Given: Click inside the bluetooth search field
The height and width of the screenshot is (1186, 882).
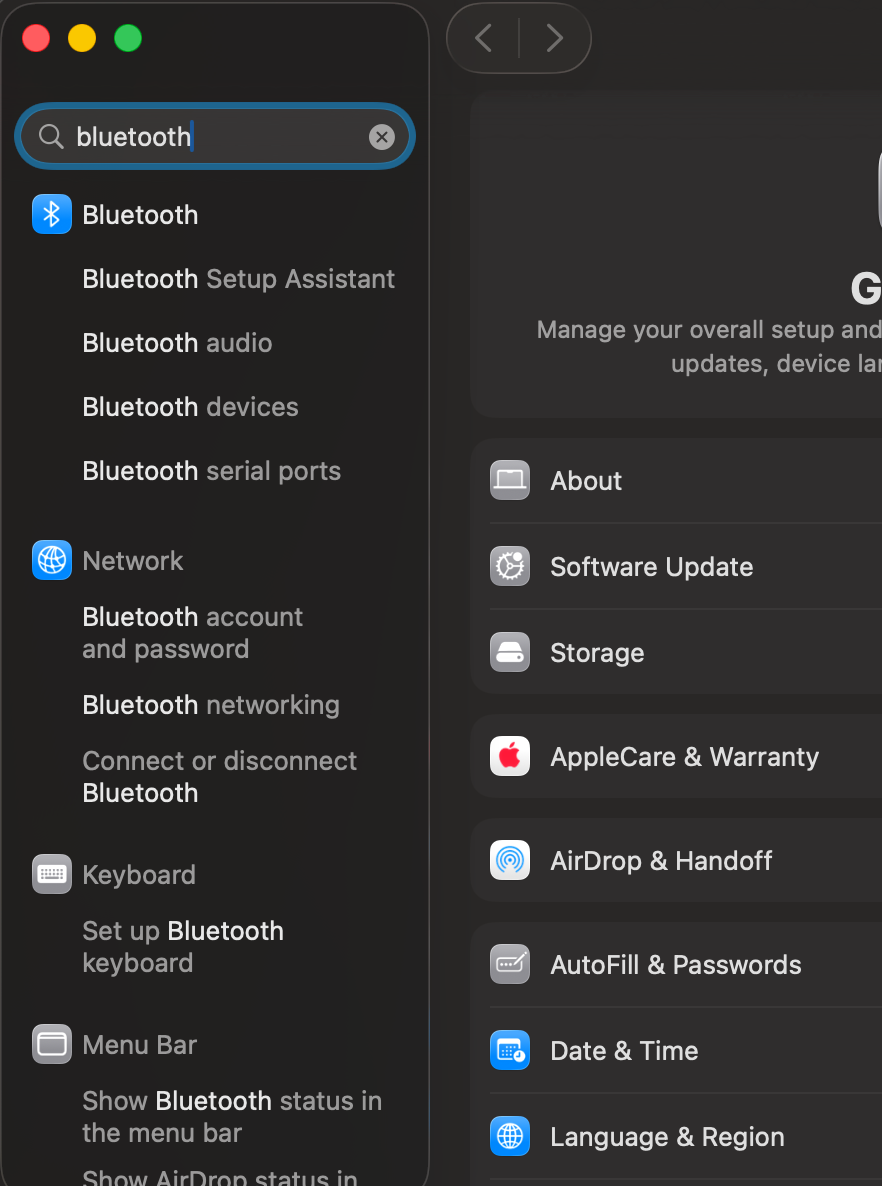Looking at the screenshot, I should 216,136.
